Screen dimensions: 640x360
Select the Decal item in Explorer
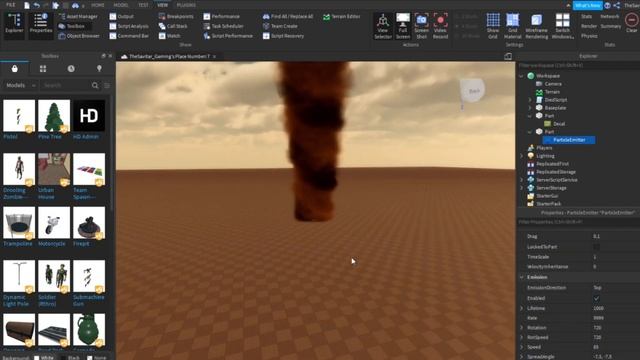(x=554, y=124)
